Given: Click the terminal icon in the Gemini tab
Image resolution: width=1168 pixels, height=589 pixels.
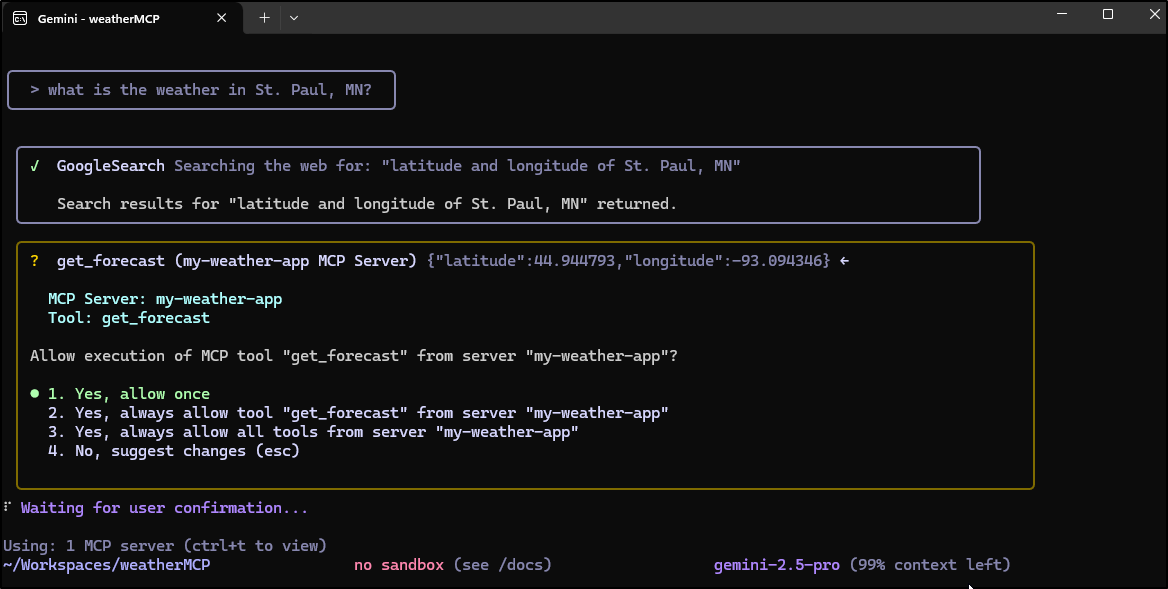Looking at the screenshot, I should click(x=20, y=19).
